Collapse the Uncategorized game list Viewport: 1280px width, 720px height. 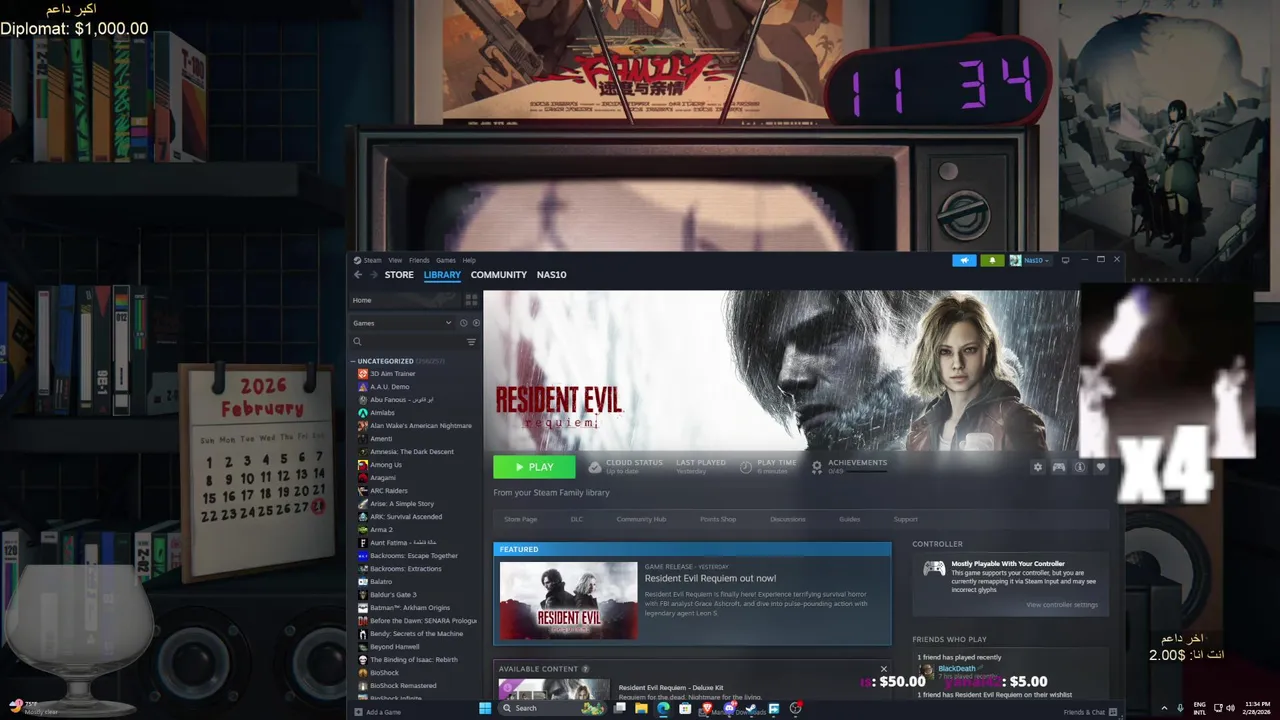(353, 361)
